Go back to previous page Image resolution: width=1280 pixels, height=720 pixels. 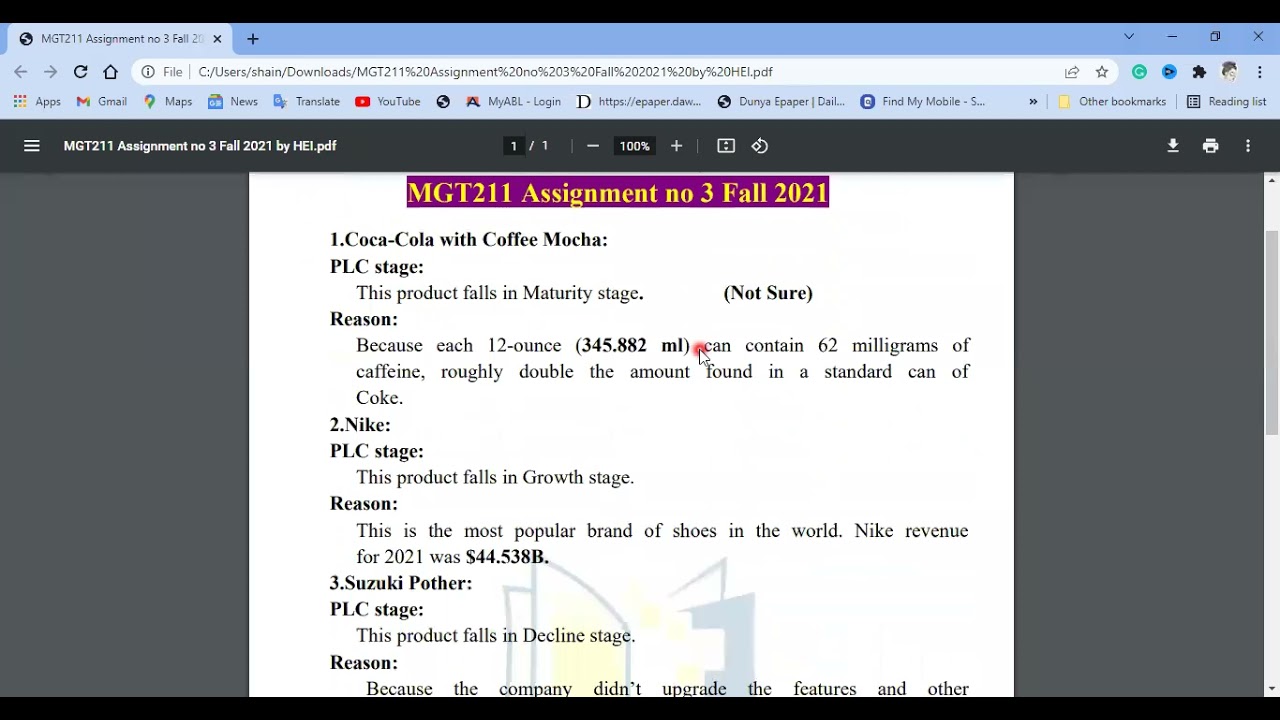pyautogui.click(x=21, y=72)
